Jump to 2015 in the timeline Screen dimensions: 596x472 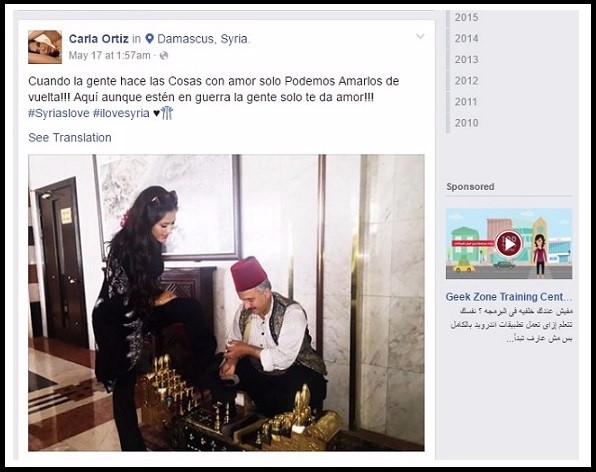click(x=466, y=17)
